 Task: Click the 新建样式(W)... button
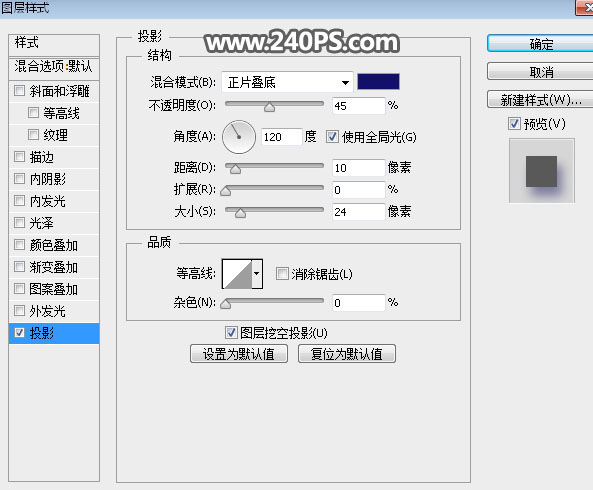(540, 99)
